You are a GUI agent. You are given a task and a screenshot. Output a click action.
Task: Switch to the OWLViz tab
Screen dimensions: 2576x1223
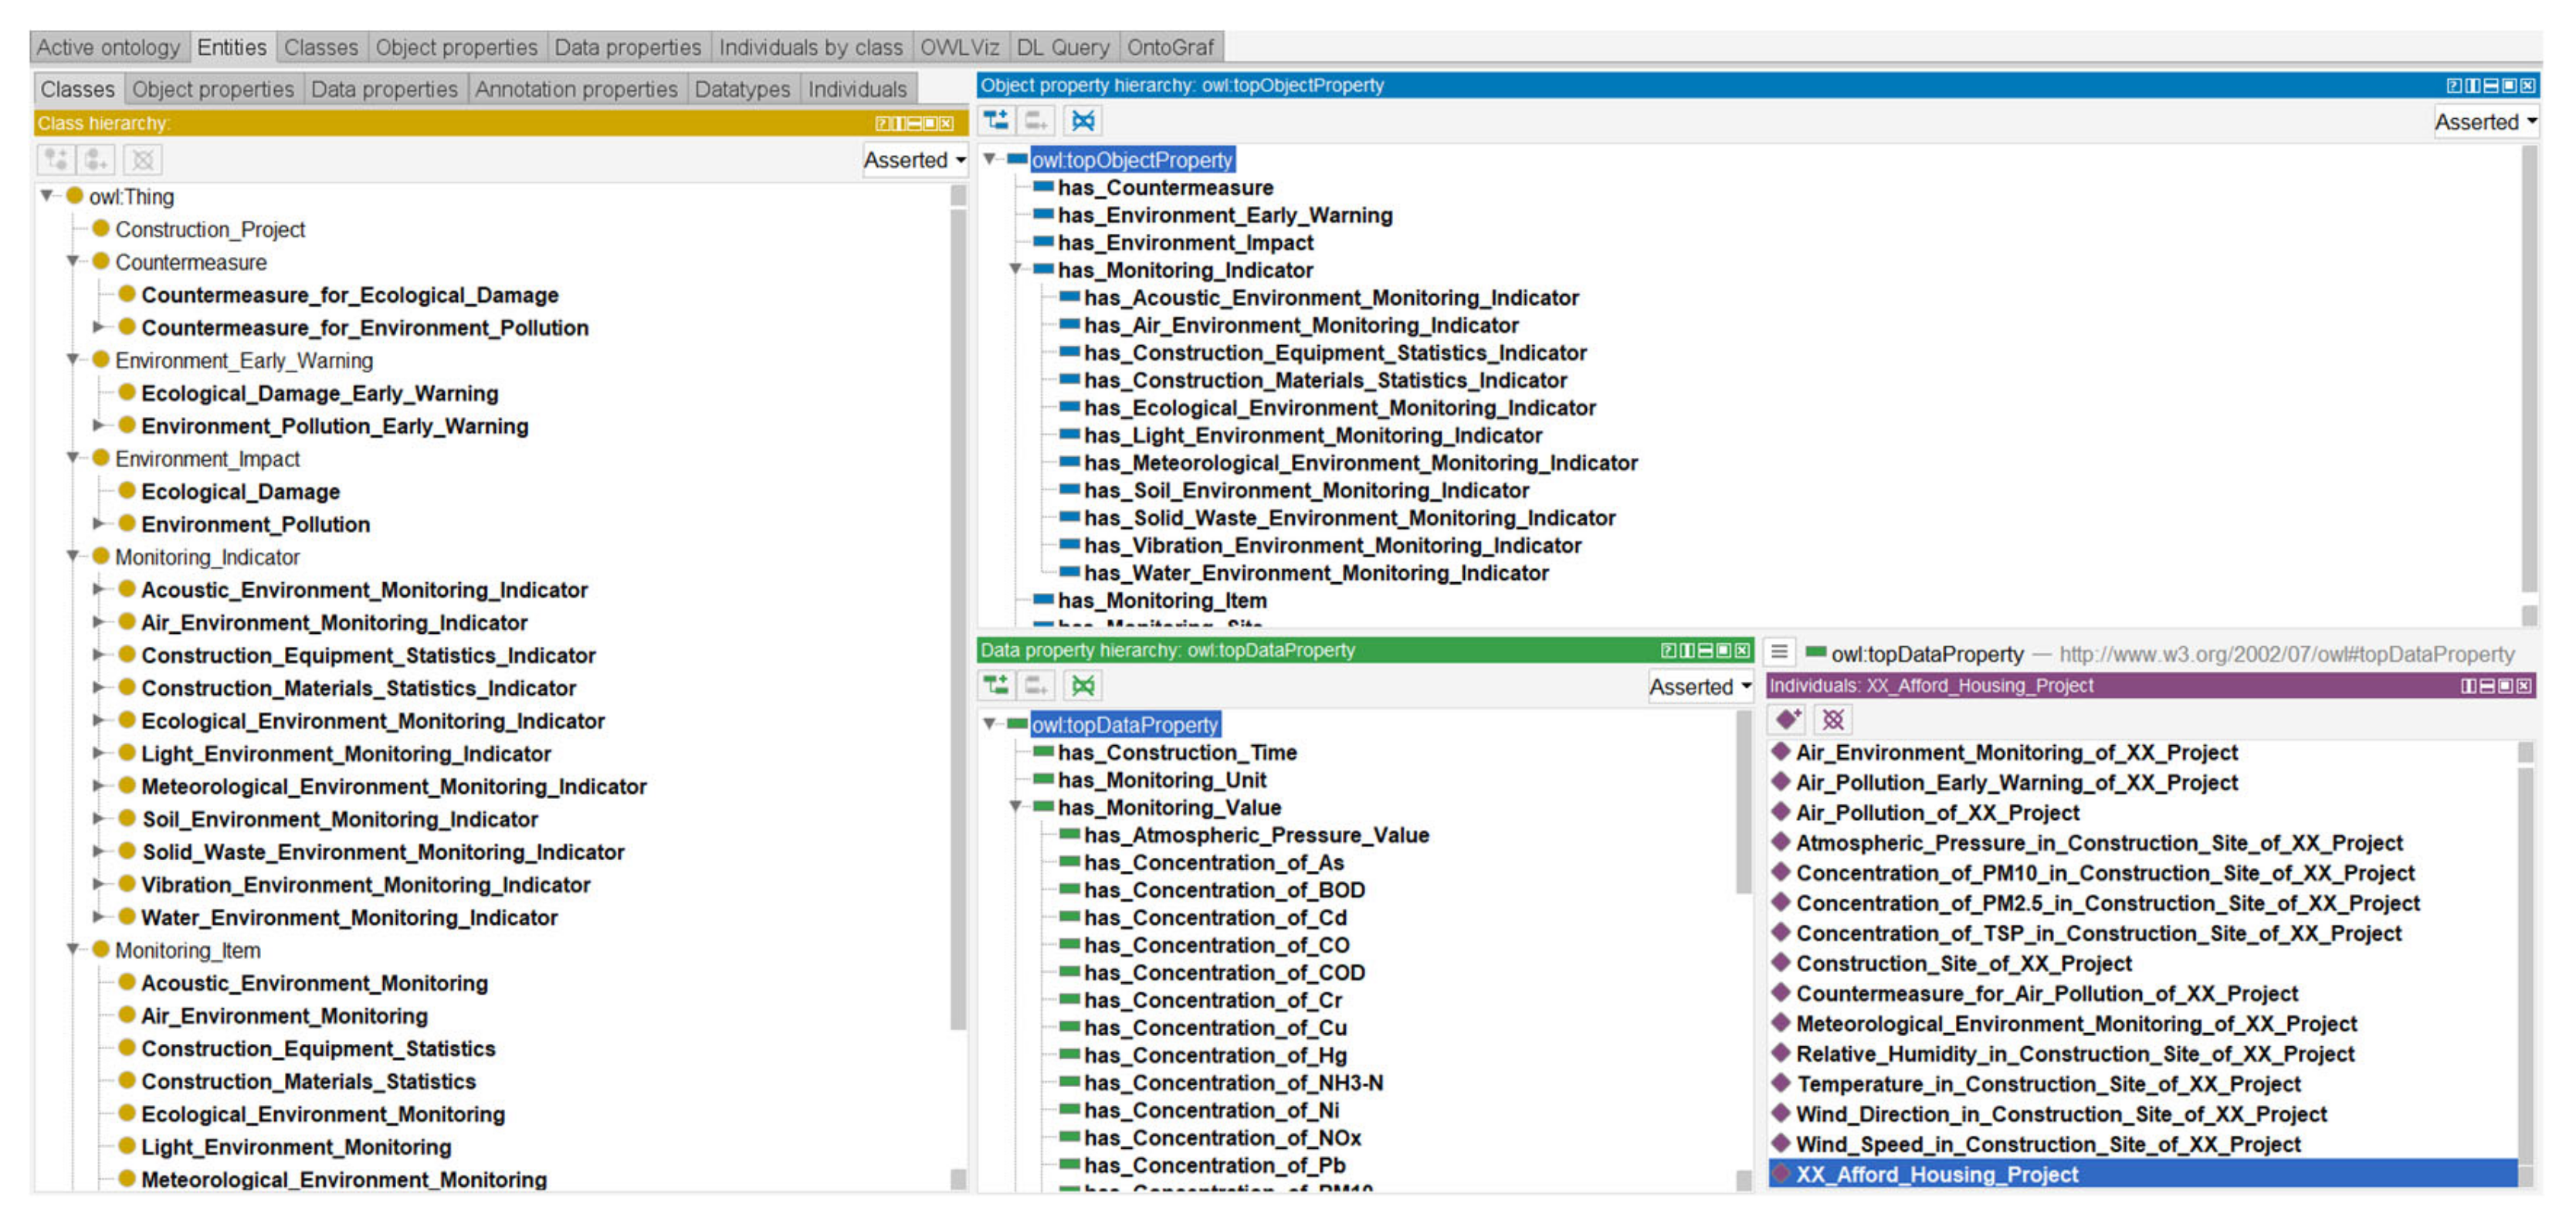click(x=958, y=47)
